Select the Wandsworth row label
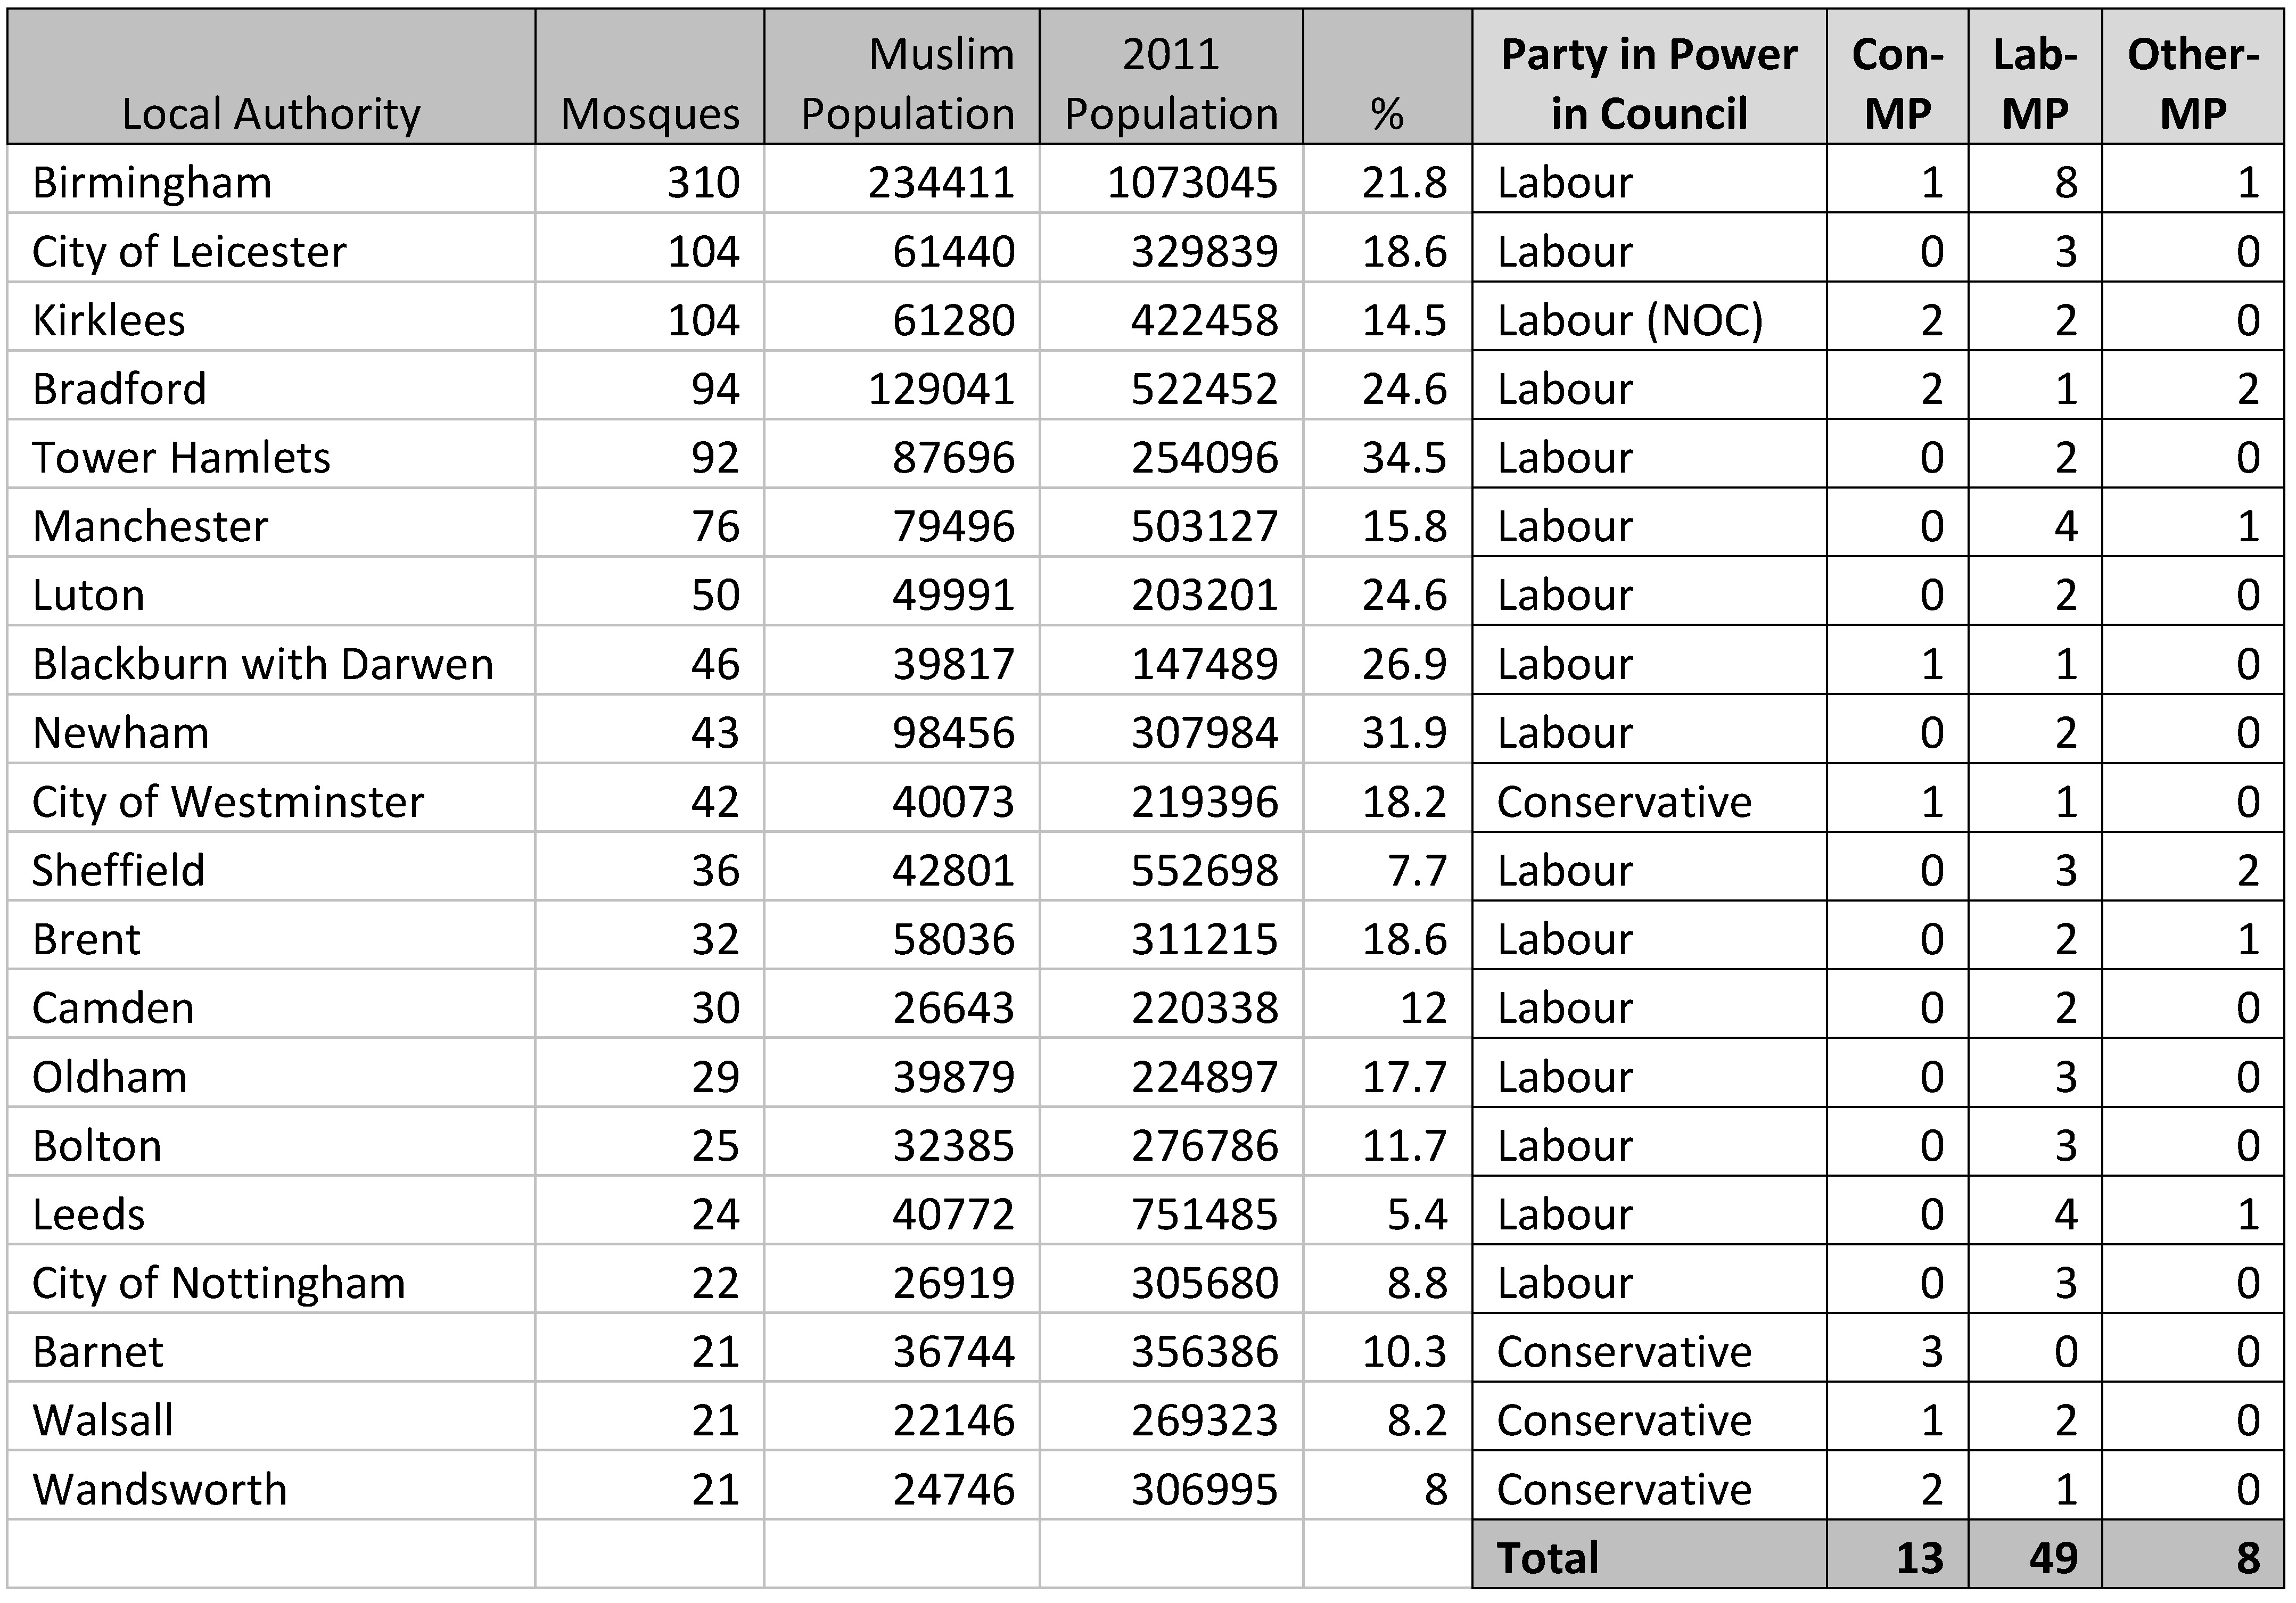This screenshot has height=1603, width=2296. point(160,1490)
